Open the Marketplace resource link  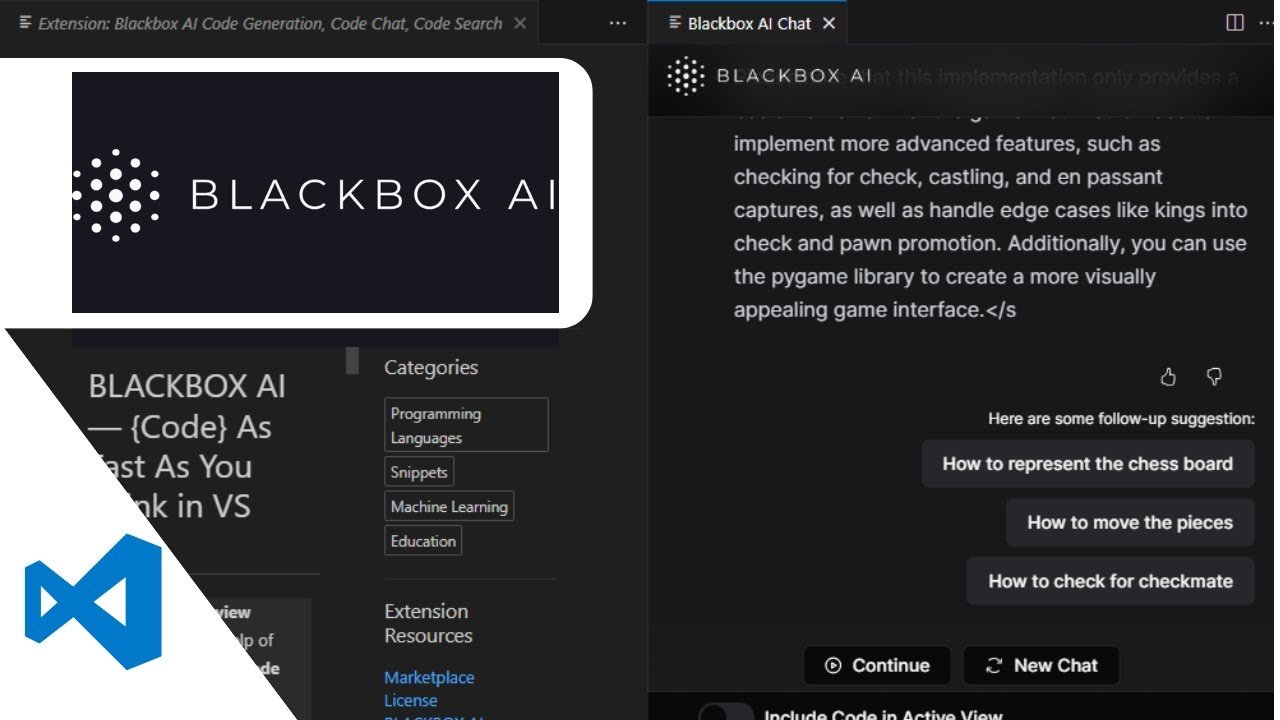[x=429, y=677]
